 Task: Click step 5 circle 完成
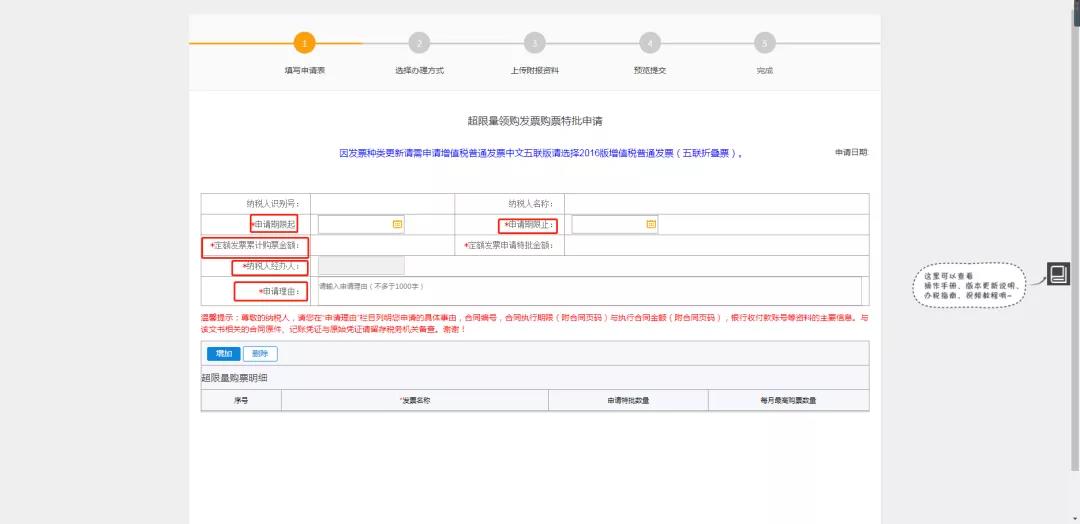(765, 43)
